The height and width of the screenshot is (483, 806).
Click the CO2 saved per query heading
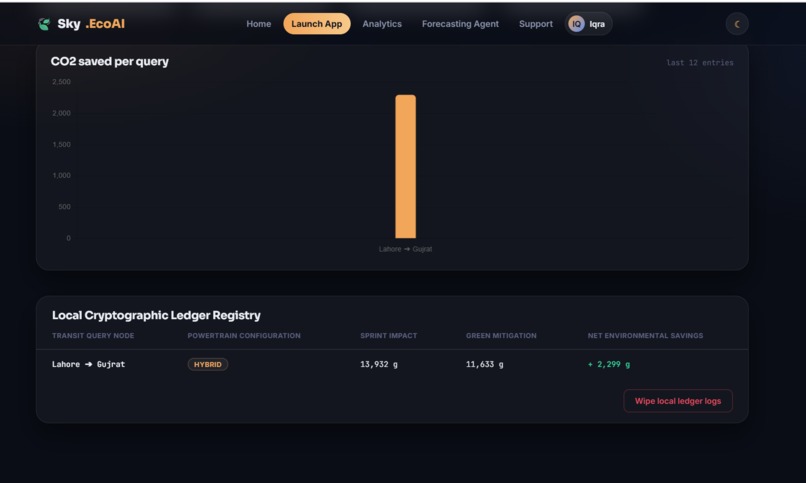109,62
